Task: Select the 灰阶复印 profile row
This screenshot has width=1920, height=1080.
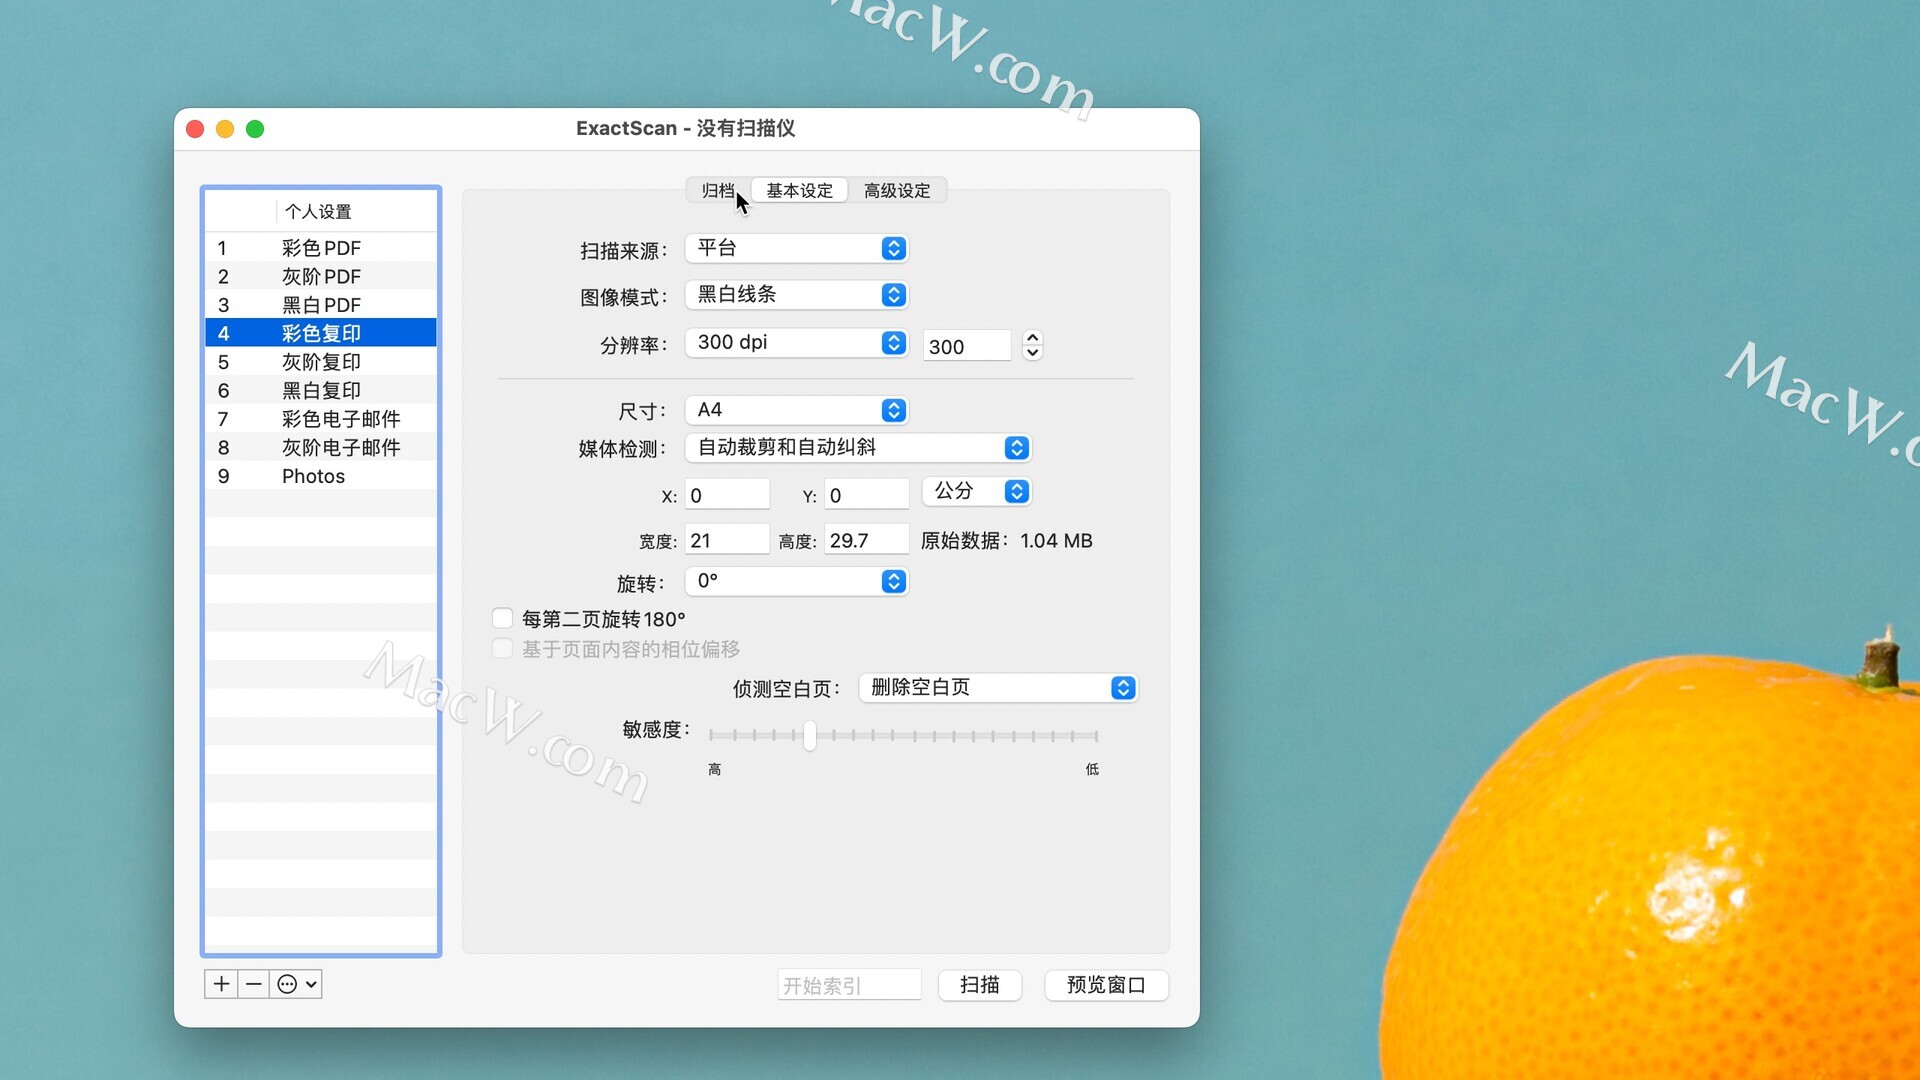Action: (x=321, y=362)
